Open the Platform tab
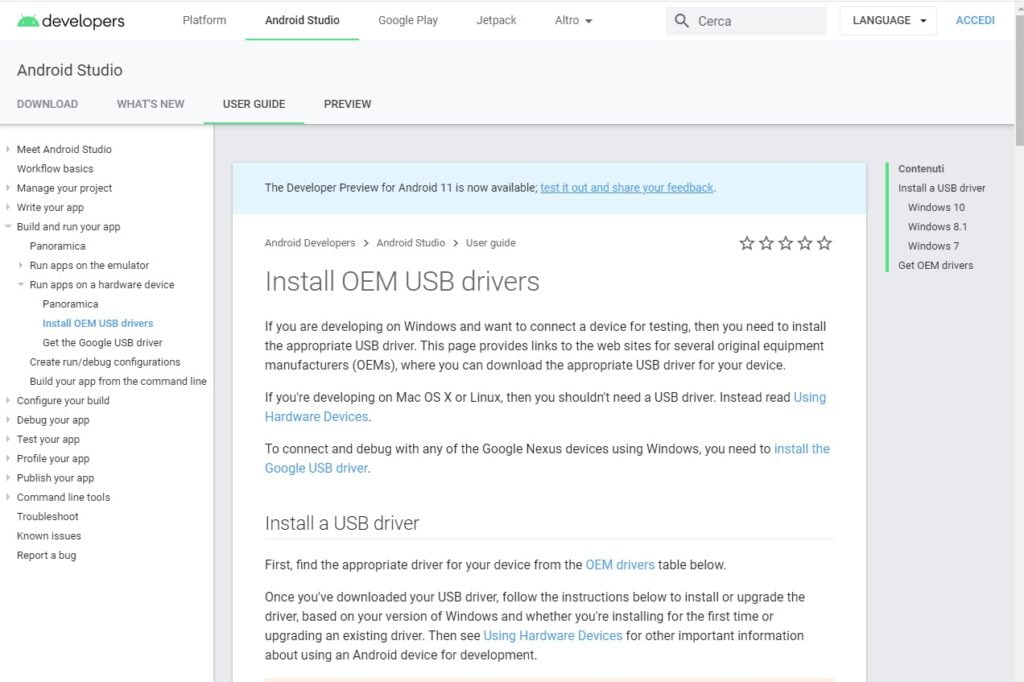 tap(204, 20)
